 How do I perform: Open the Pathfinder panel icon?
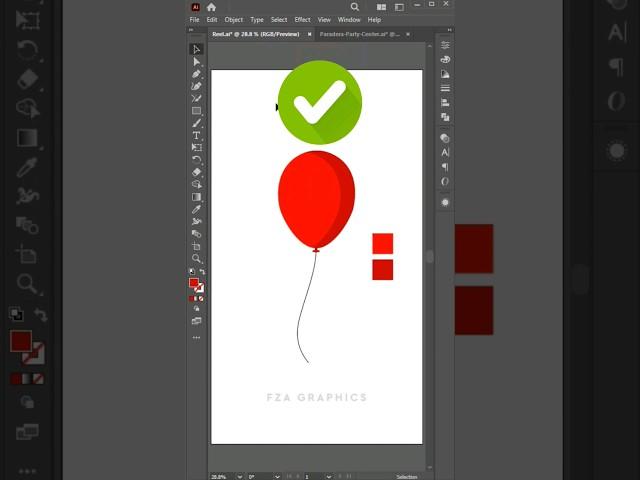[445, 117]
